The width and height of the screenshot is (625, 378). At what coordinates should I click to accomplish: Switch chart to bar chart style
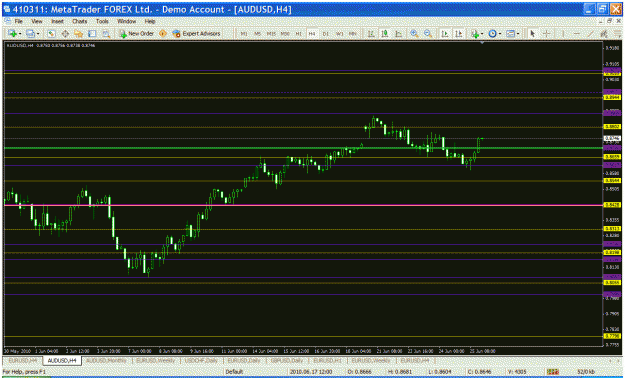(x=371, y=34)
